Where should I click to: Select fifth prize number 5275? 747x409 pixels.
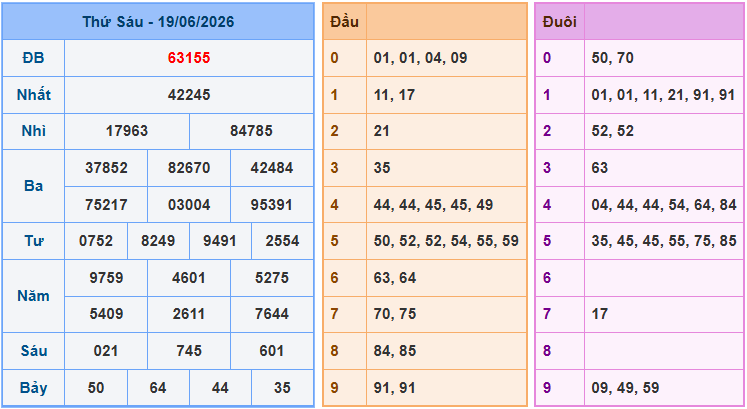[272, 278]
